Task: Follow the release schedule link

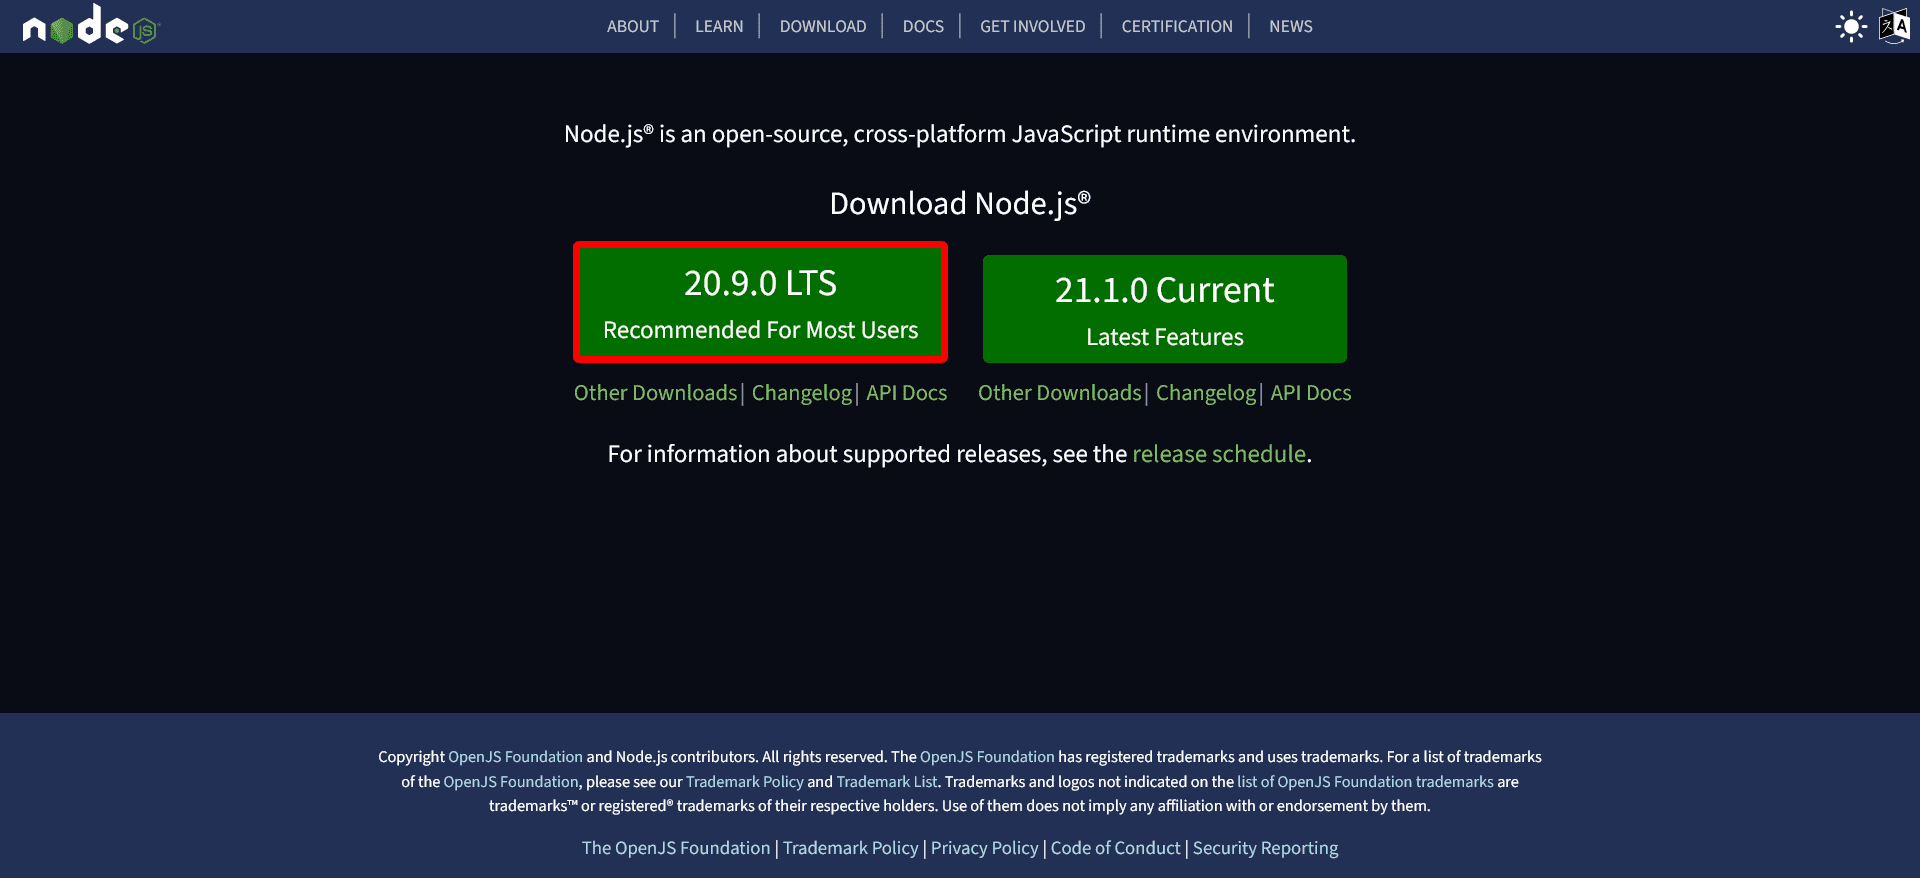Action: [1219, 454]
